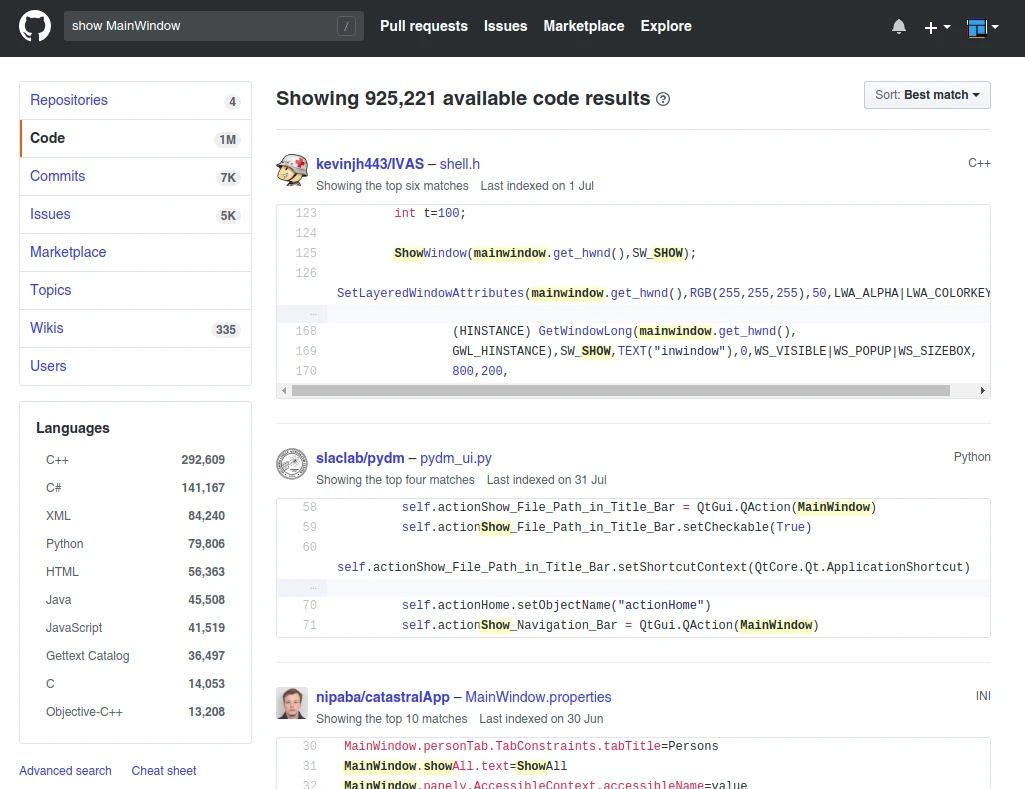The height and width of the screenshot is (789, 1025).
Task: Open the pydm_ui.py file
Action: click(x=456, y=458)
